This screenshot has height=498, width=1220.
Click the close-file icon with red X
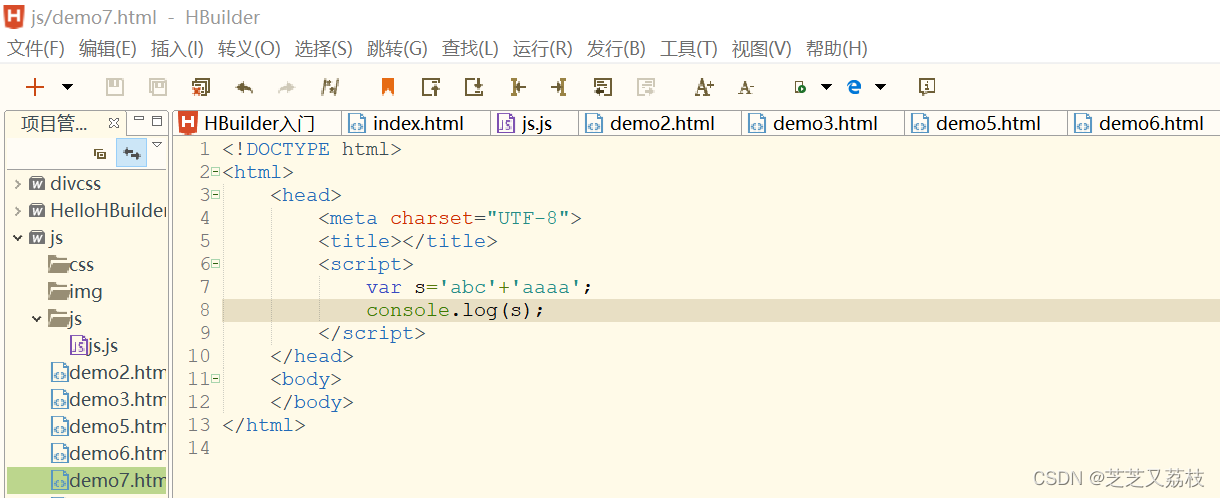[x=201, y=87]
